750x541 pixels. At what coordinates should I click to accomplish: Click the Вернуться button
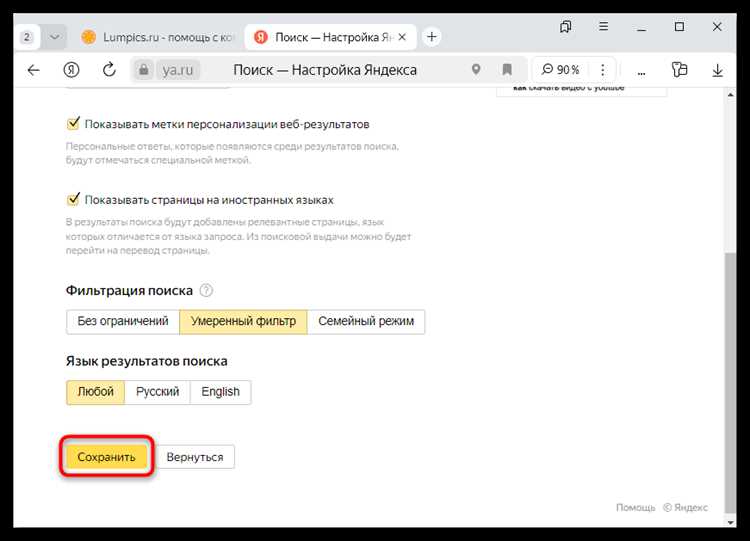(x=195, y=457)
